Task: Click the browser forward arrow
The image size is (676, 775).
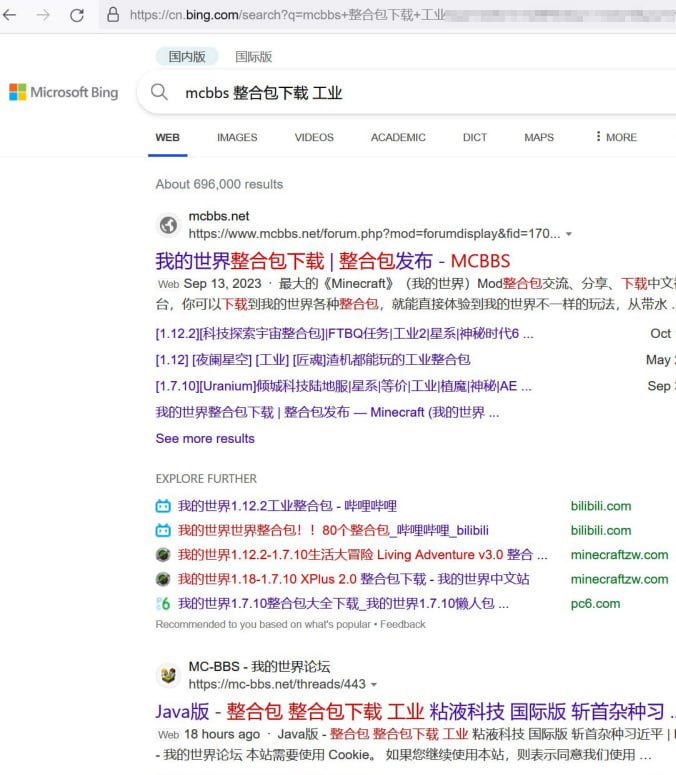Action: tap(43, 15)
